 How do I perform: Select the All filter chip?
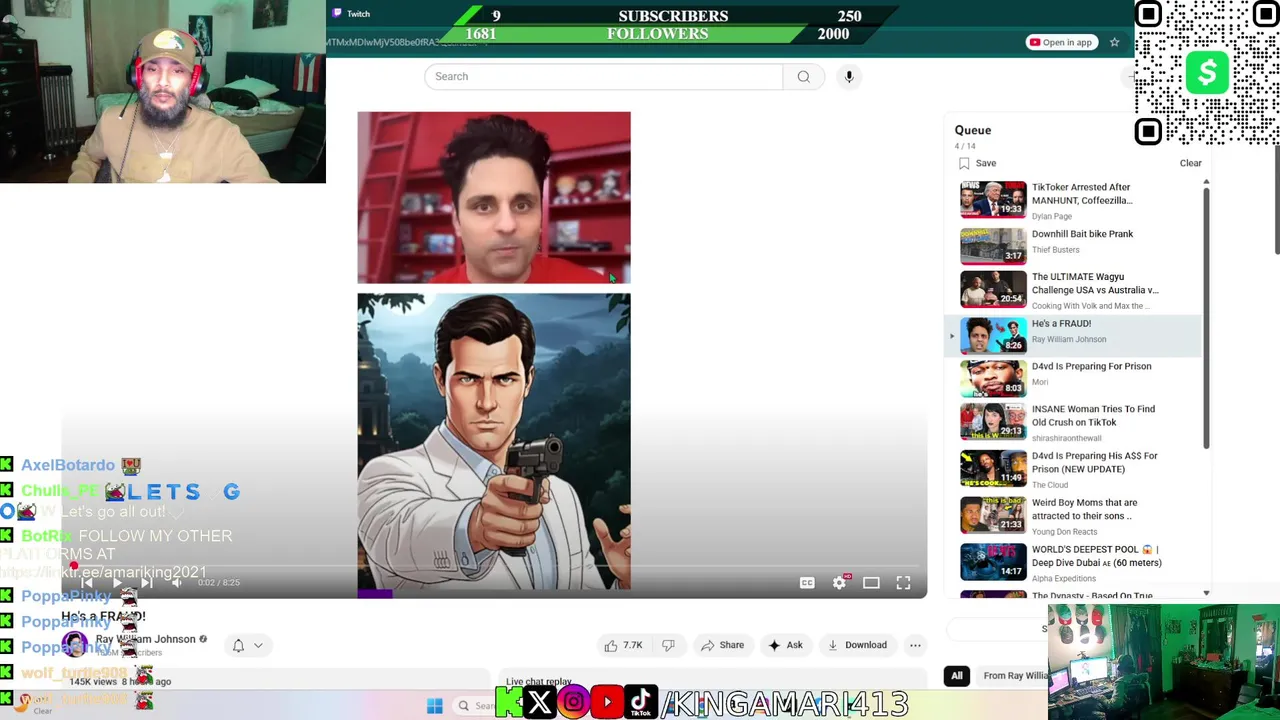956,676
